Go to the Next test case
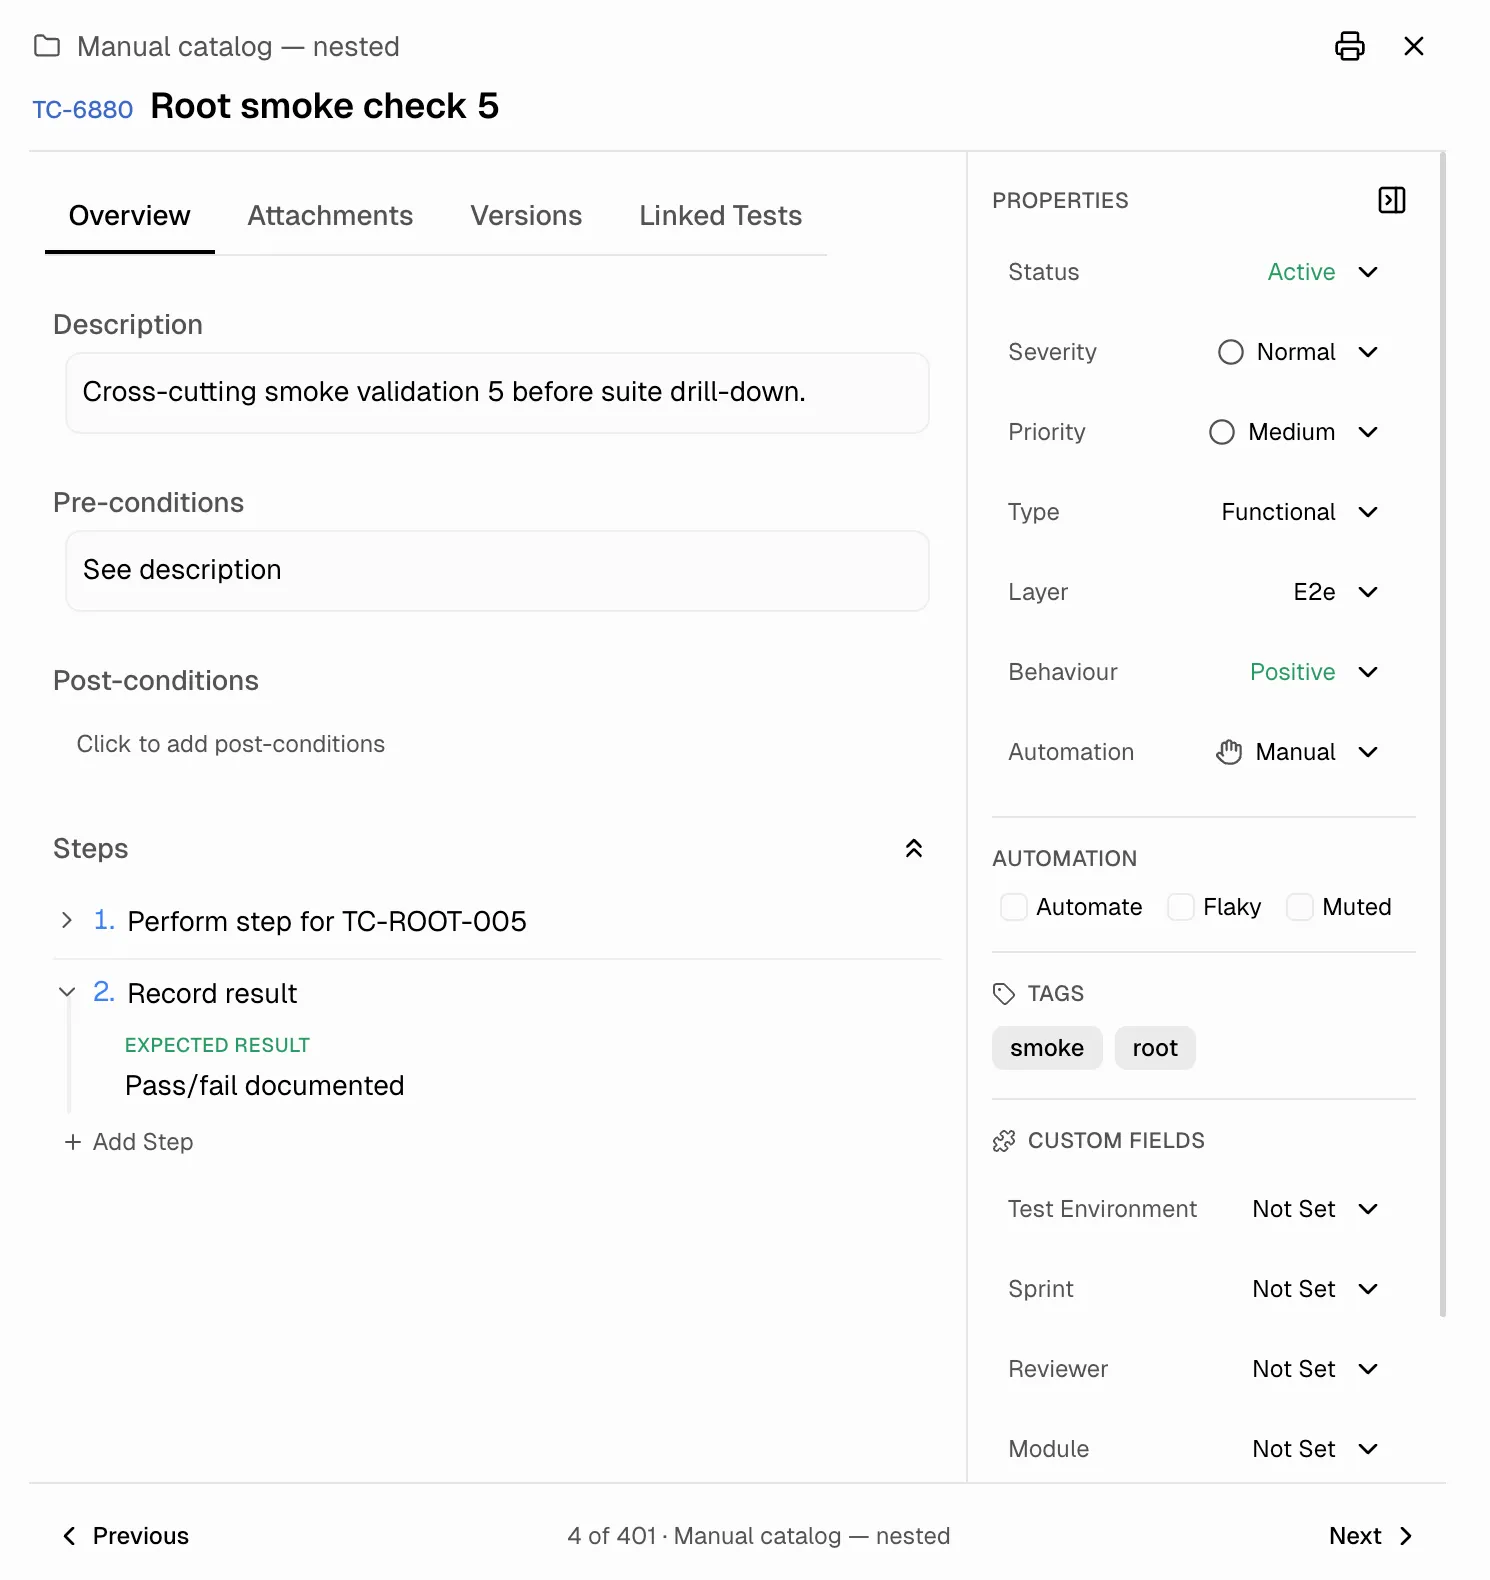The width and height of the screenshot is (1490, 1580). coord(1370,1536)
